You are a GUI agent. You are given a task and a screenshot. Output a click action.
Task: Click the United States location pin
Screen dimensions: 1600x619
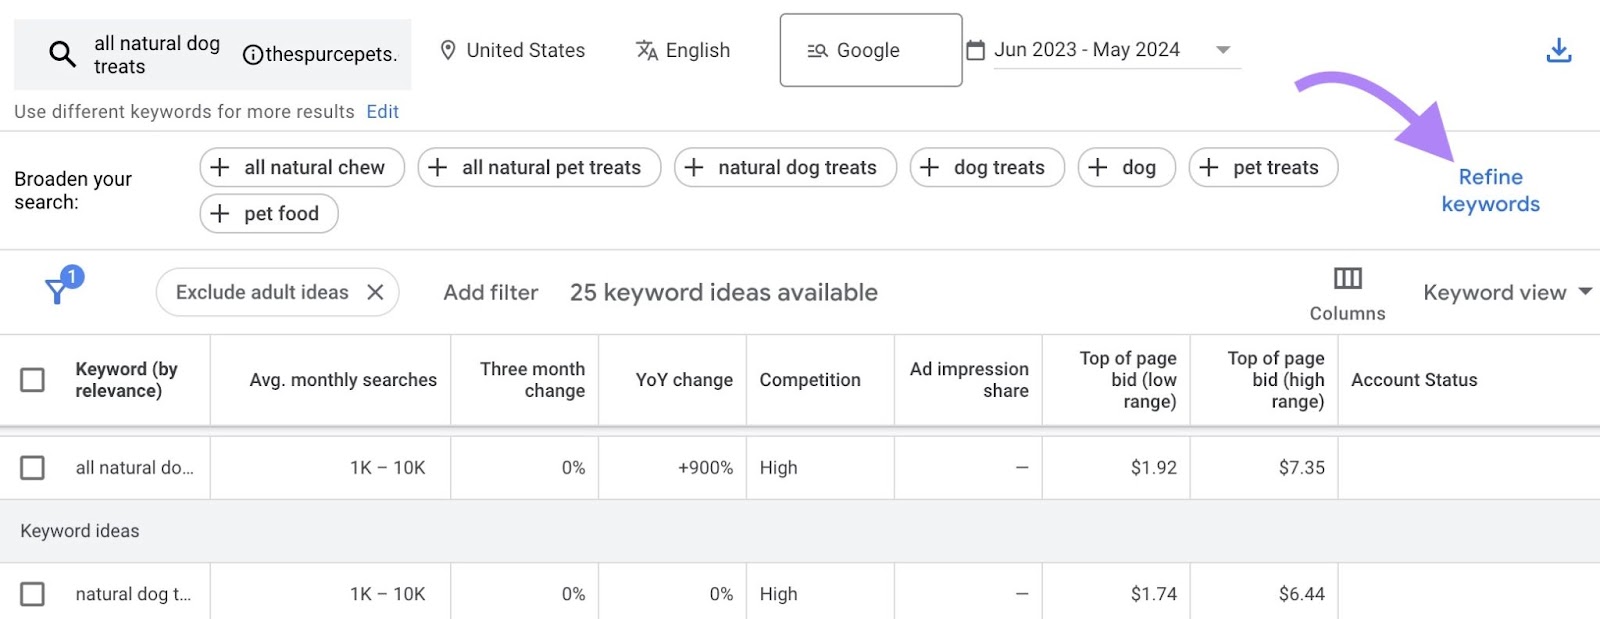click(x=449, y=50)
